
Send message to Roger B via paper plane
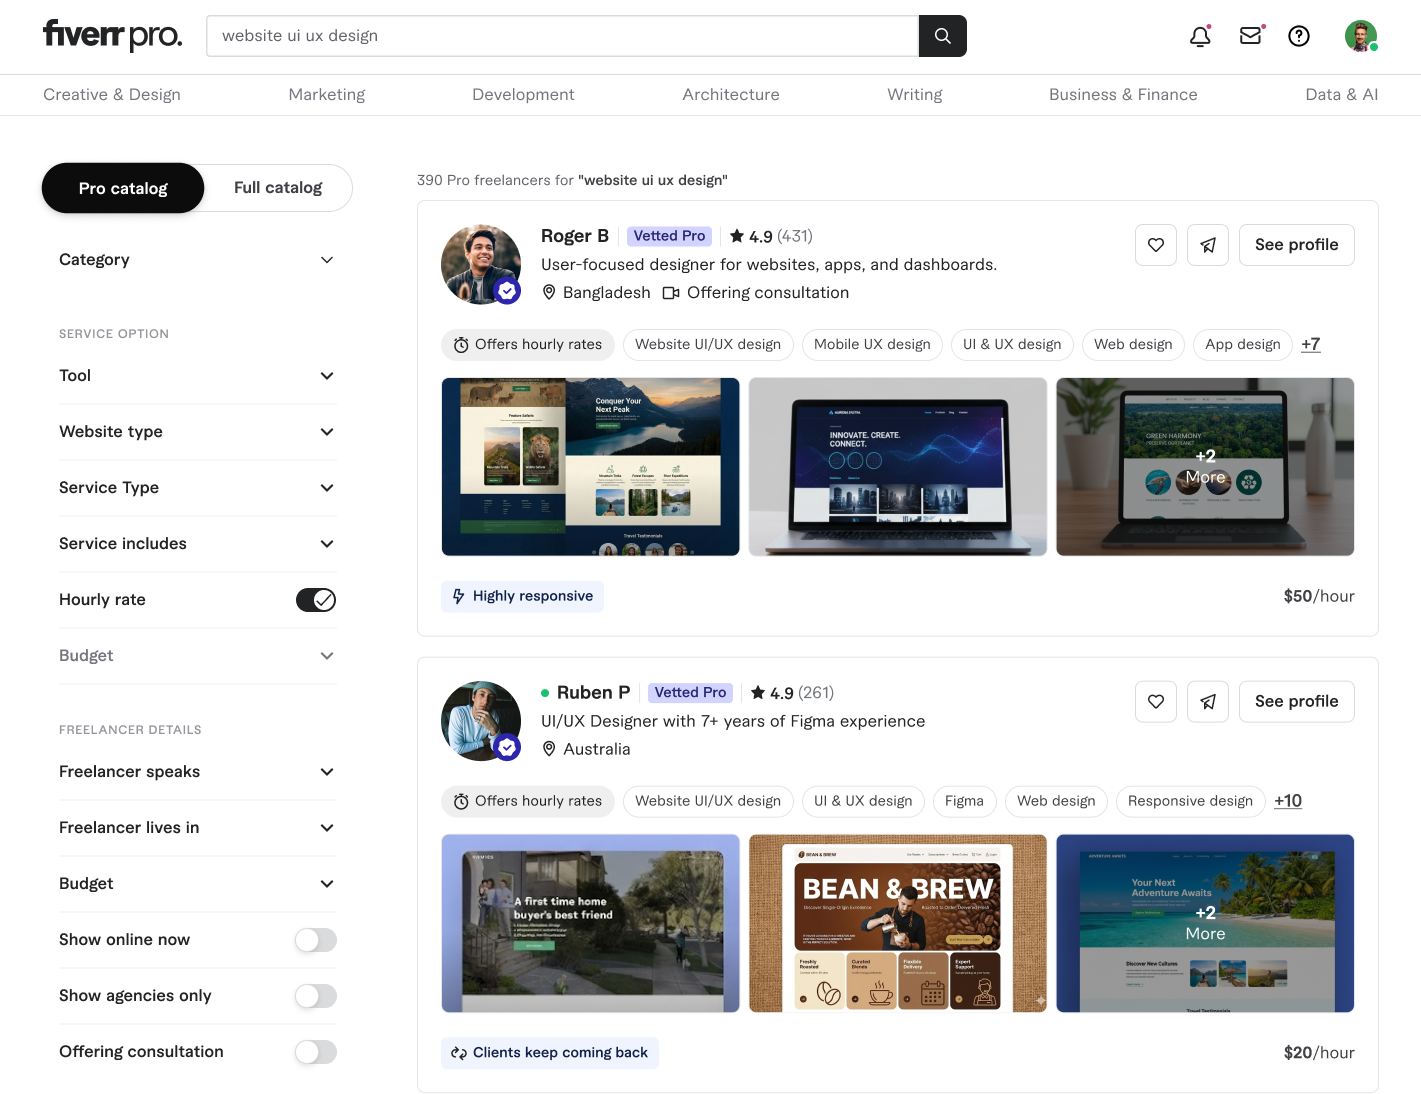point(1207,245)
